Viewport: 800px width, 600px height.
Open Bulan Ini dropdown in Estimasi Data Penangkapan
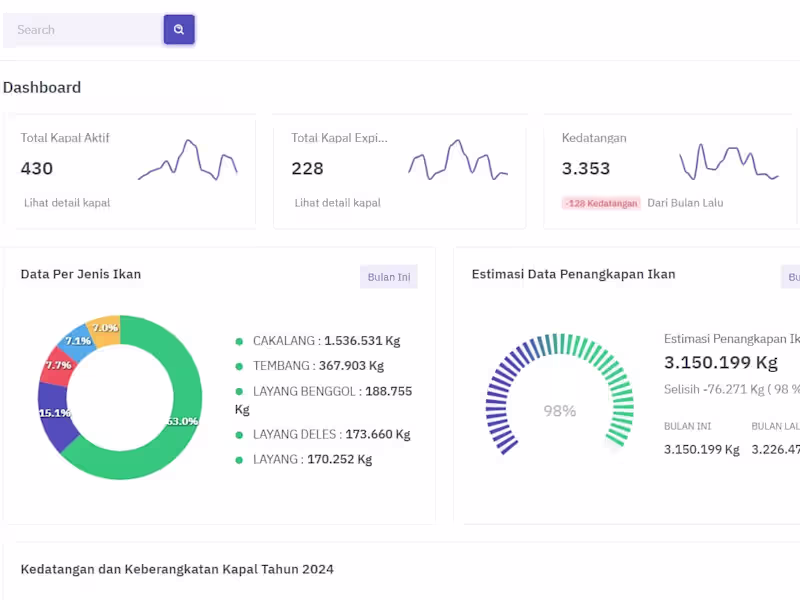click(x=791, y=277)
